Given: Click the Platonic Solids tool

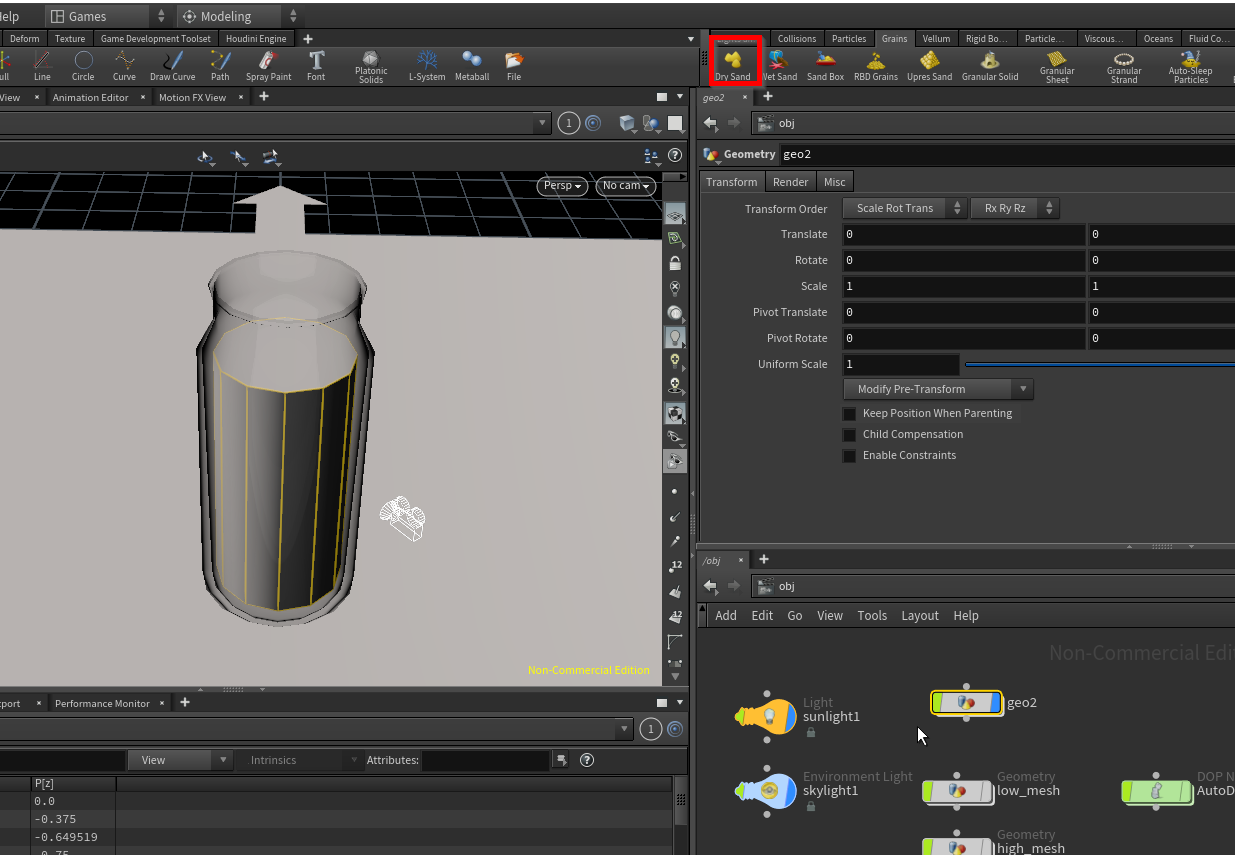Looking at the screenshot, I should [371, 65].
